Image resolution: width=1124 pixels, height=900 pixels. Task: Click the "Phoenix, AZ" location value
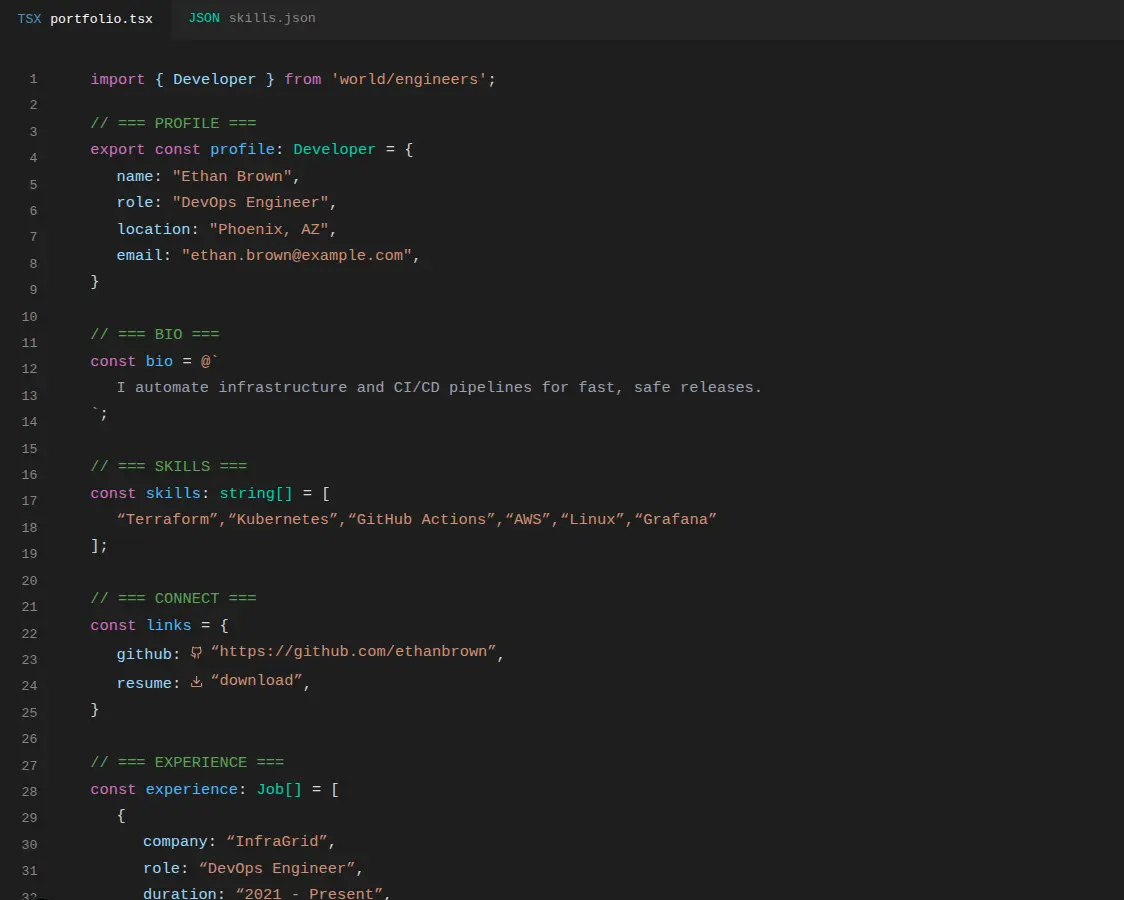tap(273, 229)
